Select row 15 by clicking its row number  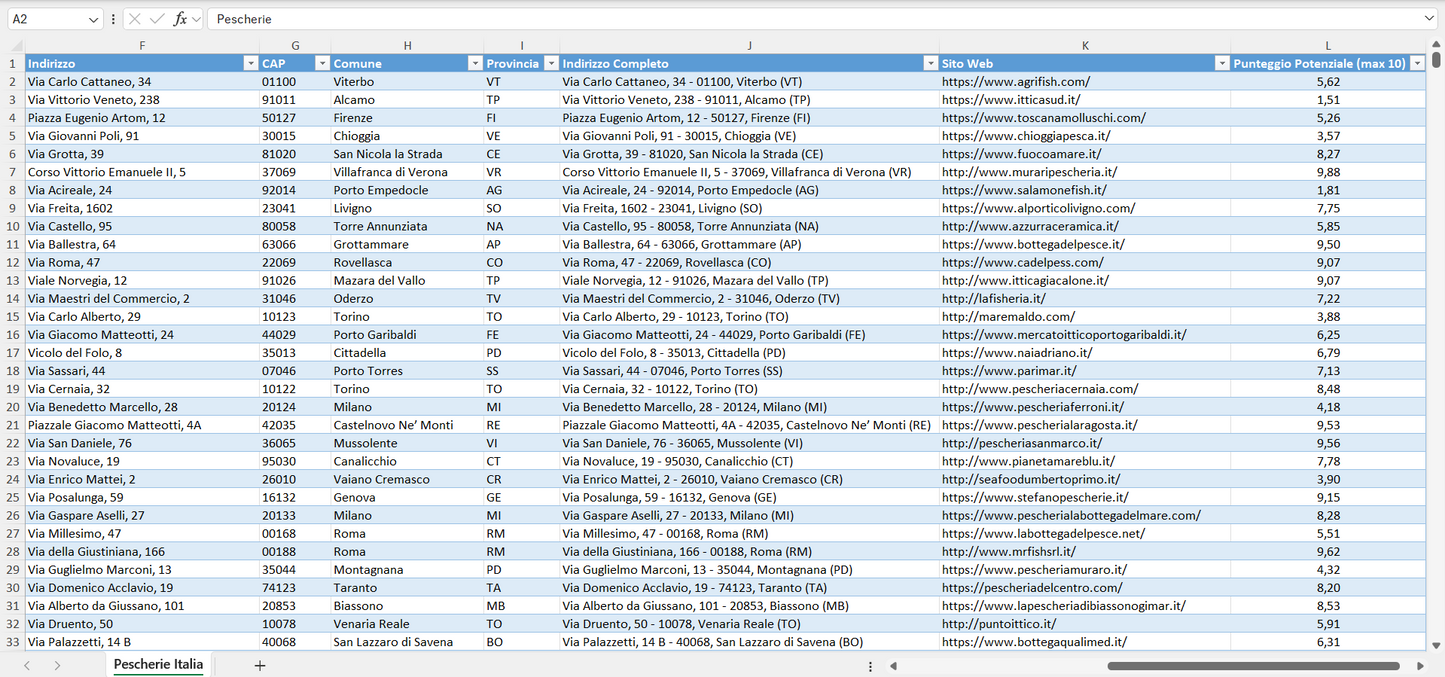pyautogui.click(x=15, y=316)
